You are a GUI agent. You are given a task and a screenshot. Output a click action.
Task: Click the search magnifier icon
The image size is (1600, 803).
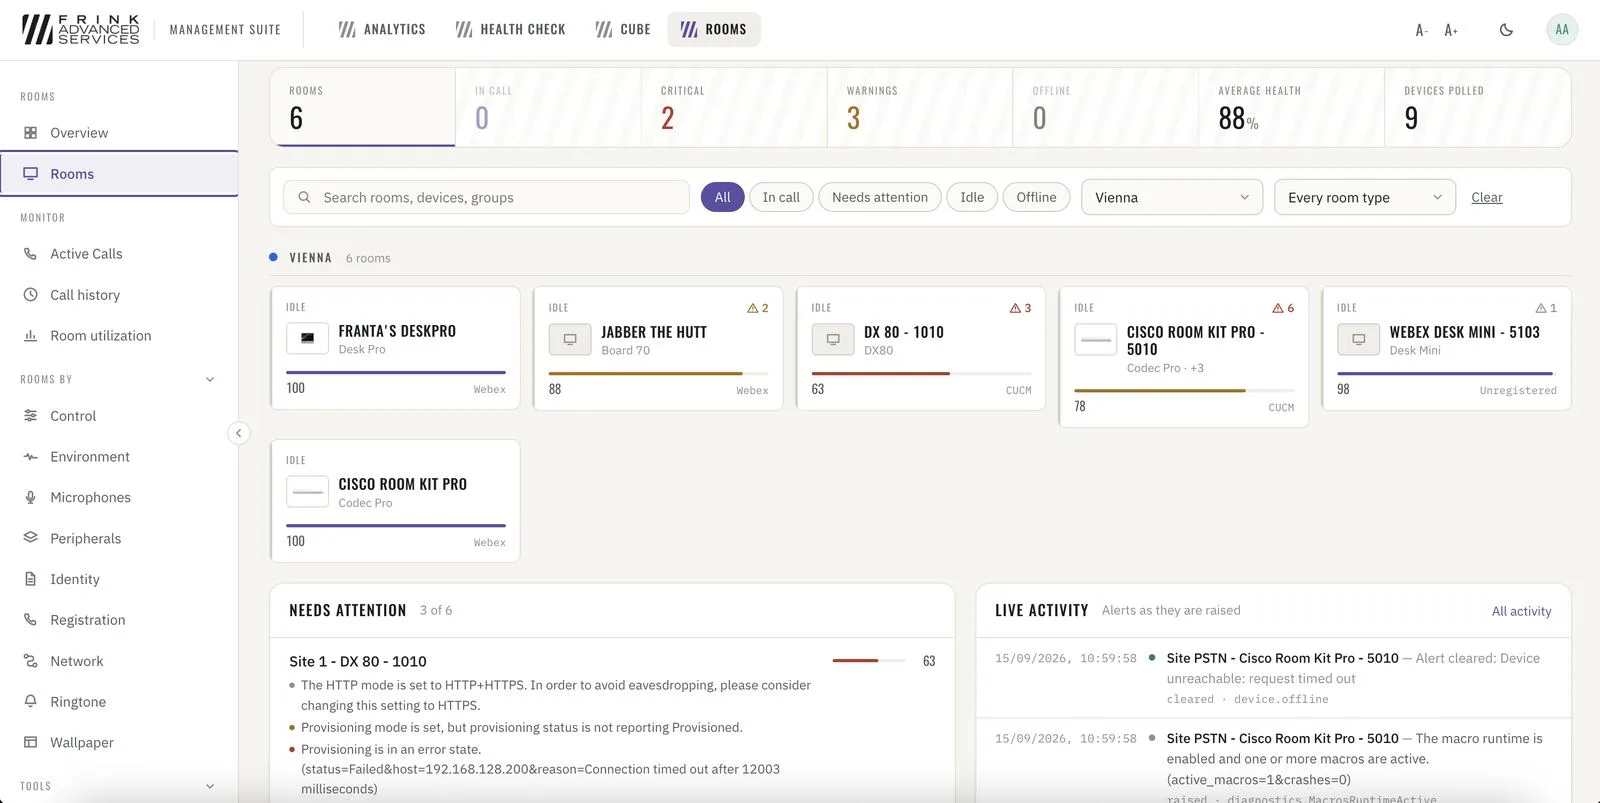pos(304,197)
